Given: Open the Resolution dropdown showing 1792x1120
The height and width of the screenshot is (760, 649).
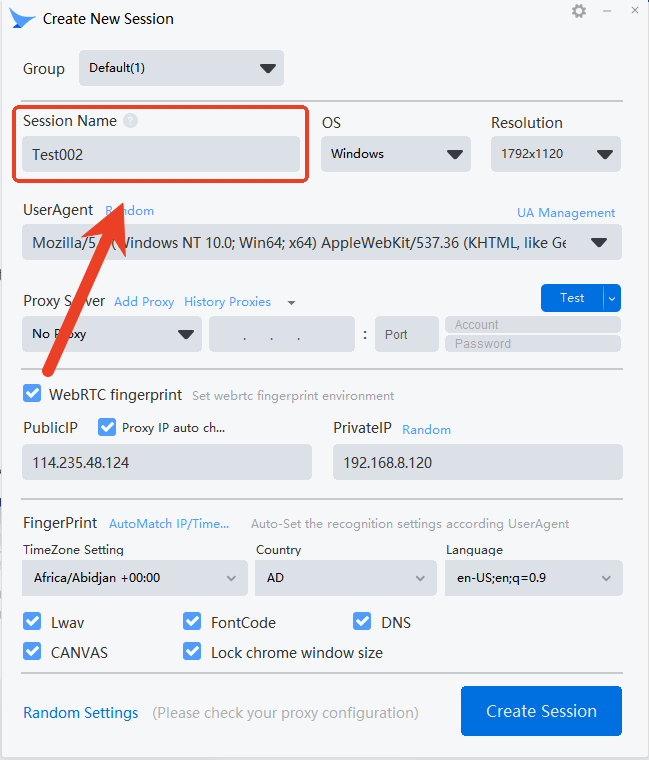Looking at the screenshot, I should (x=555, y=154).
